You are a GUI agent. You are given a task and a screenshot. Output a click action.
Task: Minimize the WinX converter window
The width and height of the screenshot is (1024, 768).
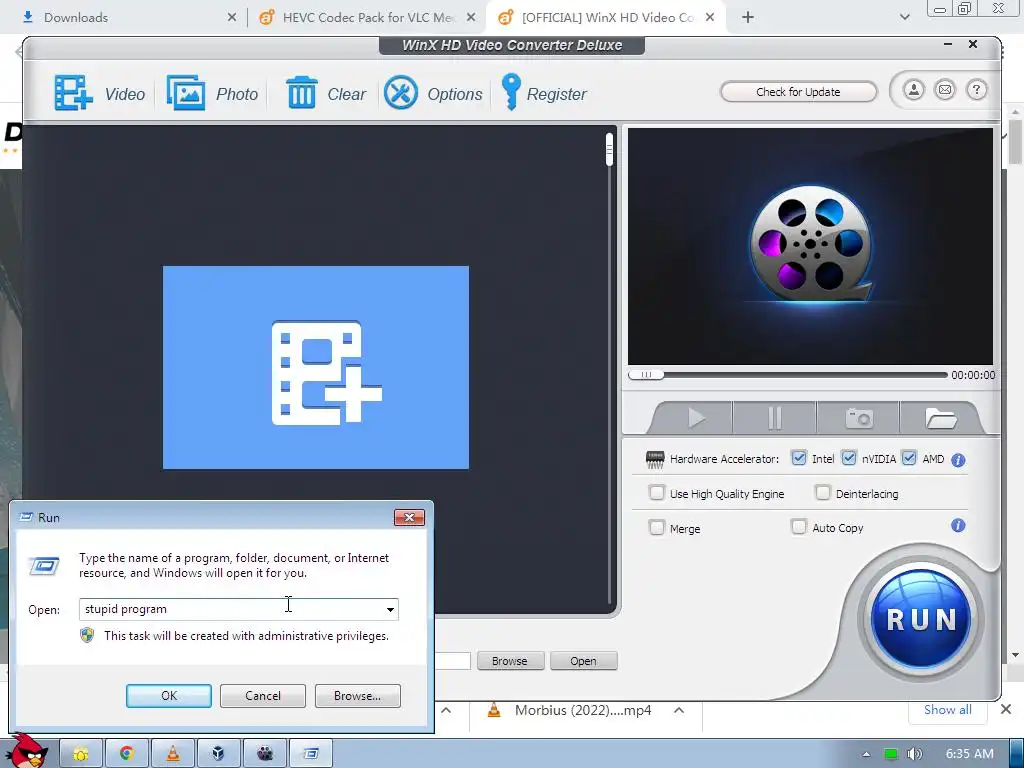[948, 44]
